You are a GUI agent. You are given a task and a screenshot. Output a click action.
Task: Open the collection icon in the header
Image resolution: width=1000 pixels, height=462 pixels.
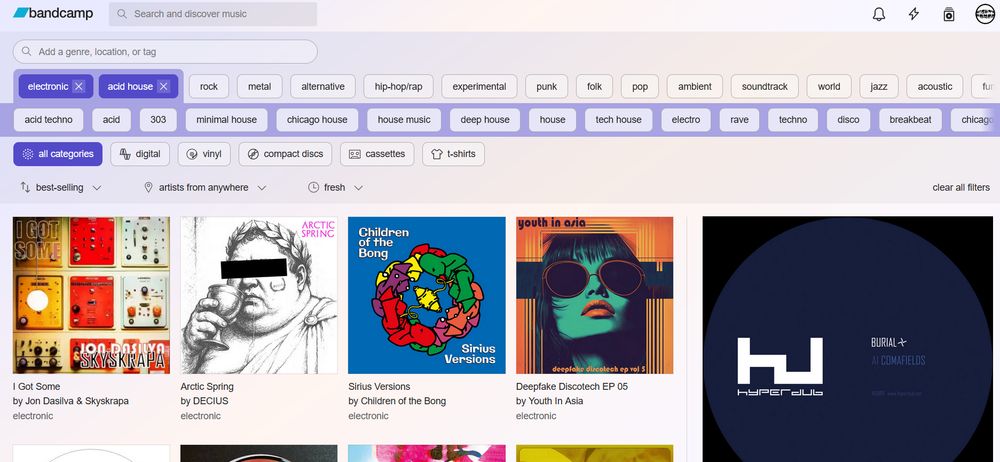pyautogui.click(x=949, y=14)
